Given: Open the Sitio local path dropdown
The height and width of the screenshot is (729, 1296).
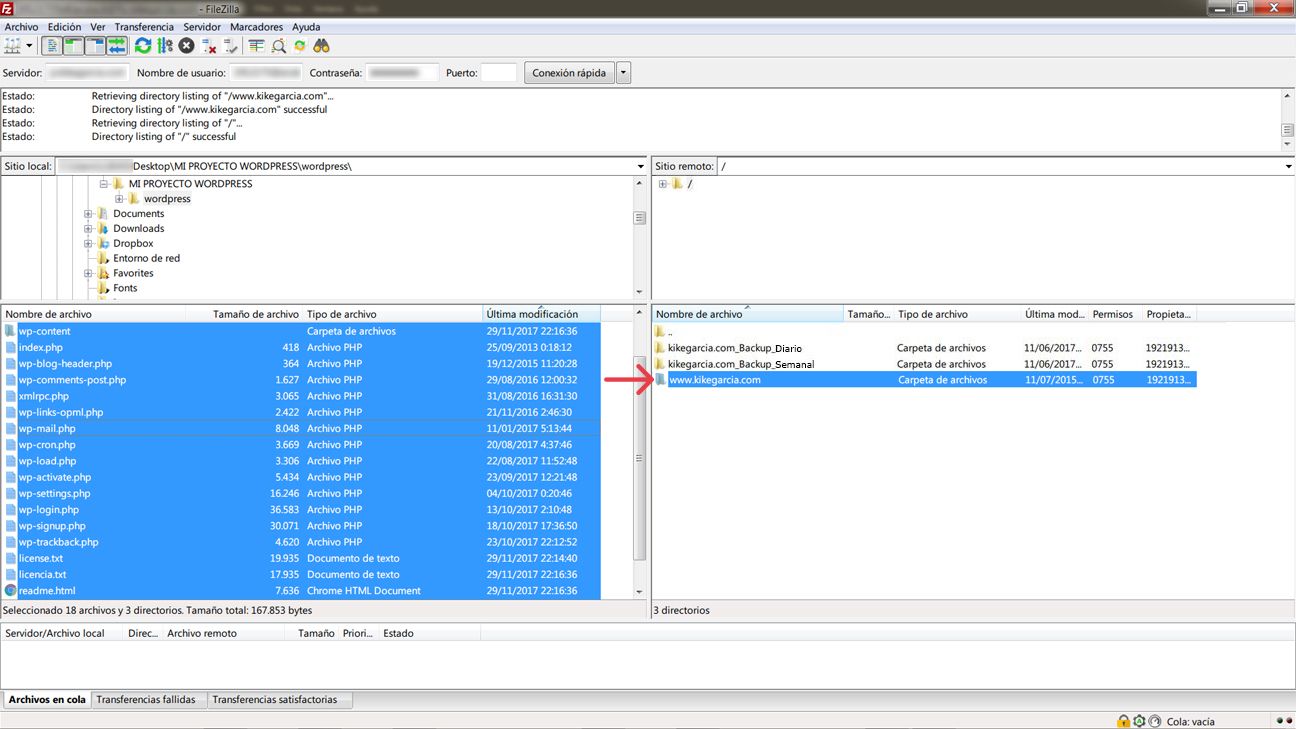Looking at the screenshot, I should (x=640, y=166).
